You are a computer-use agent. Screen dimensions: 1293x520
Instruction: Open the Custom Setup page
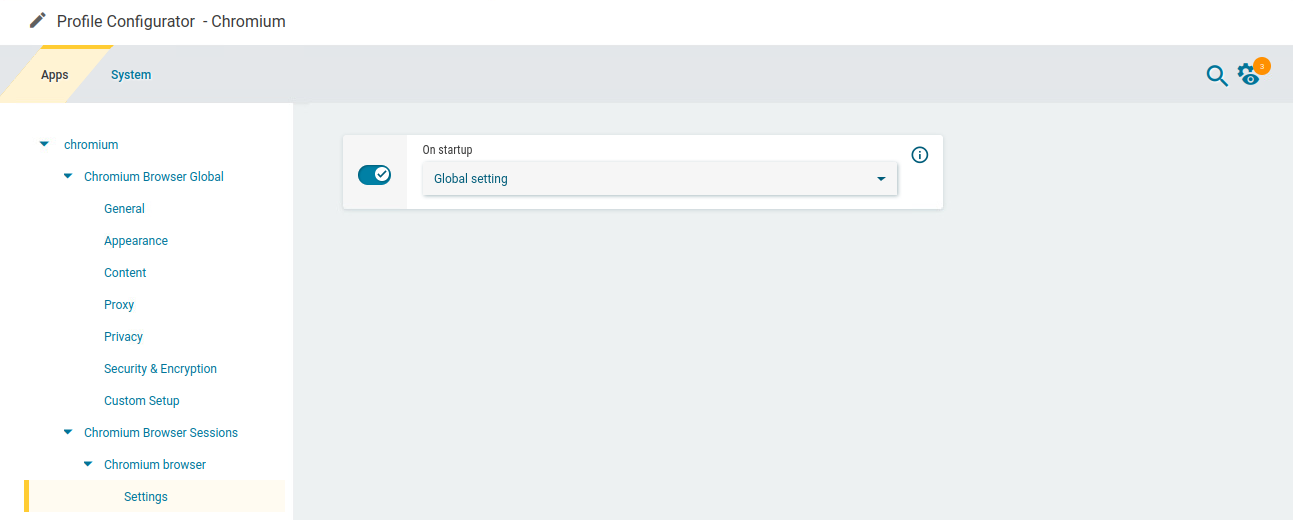pos(142,401)
